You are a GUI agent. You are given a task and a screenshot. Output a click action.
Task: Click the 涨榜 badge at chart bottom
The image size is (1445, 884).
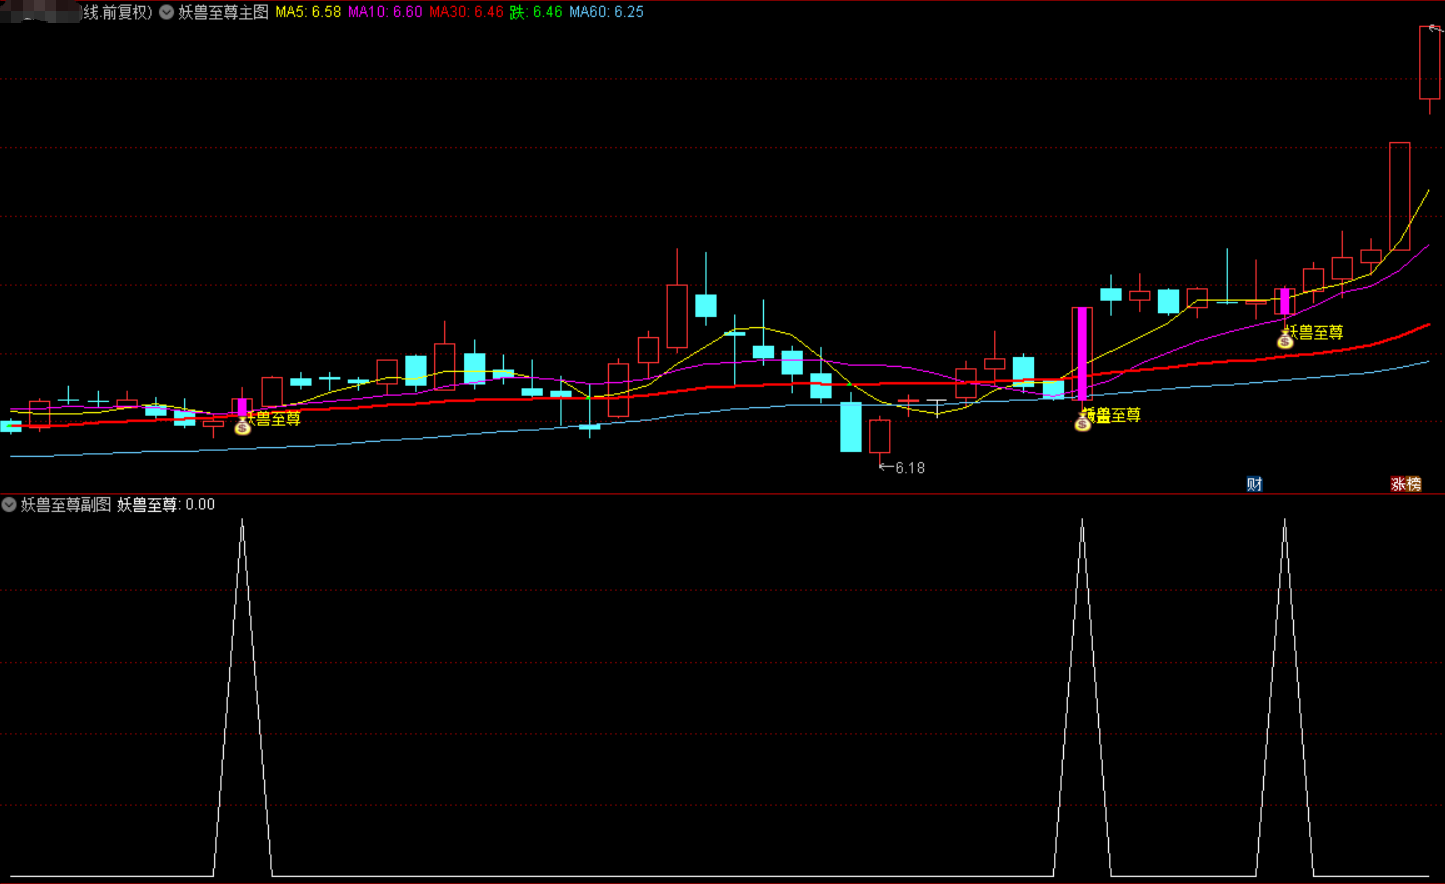1406,484
